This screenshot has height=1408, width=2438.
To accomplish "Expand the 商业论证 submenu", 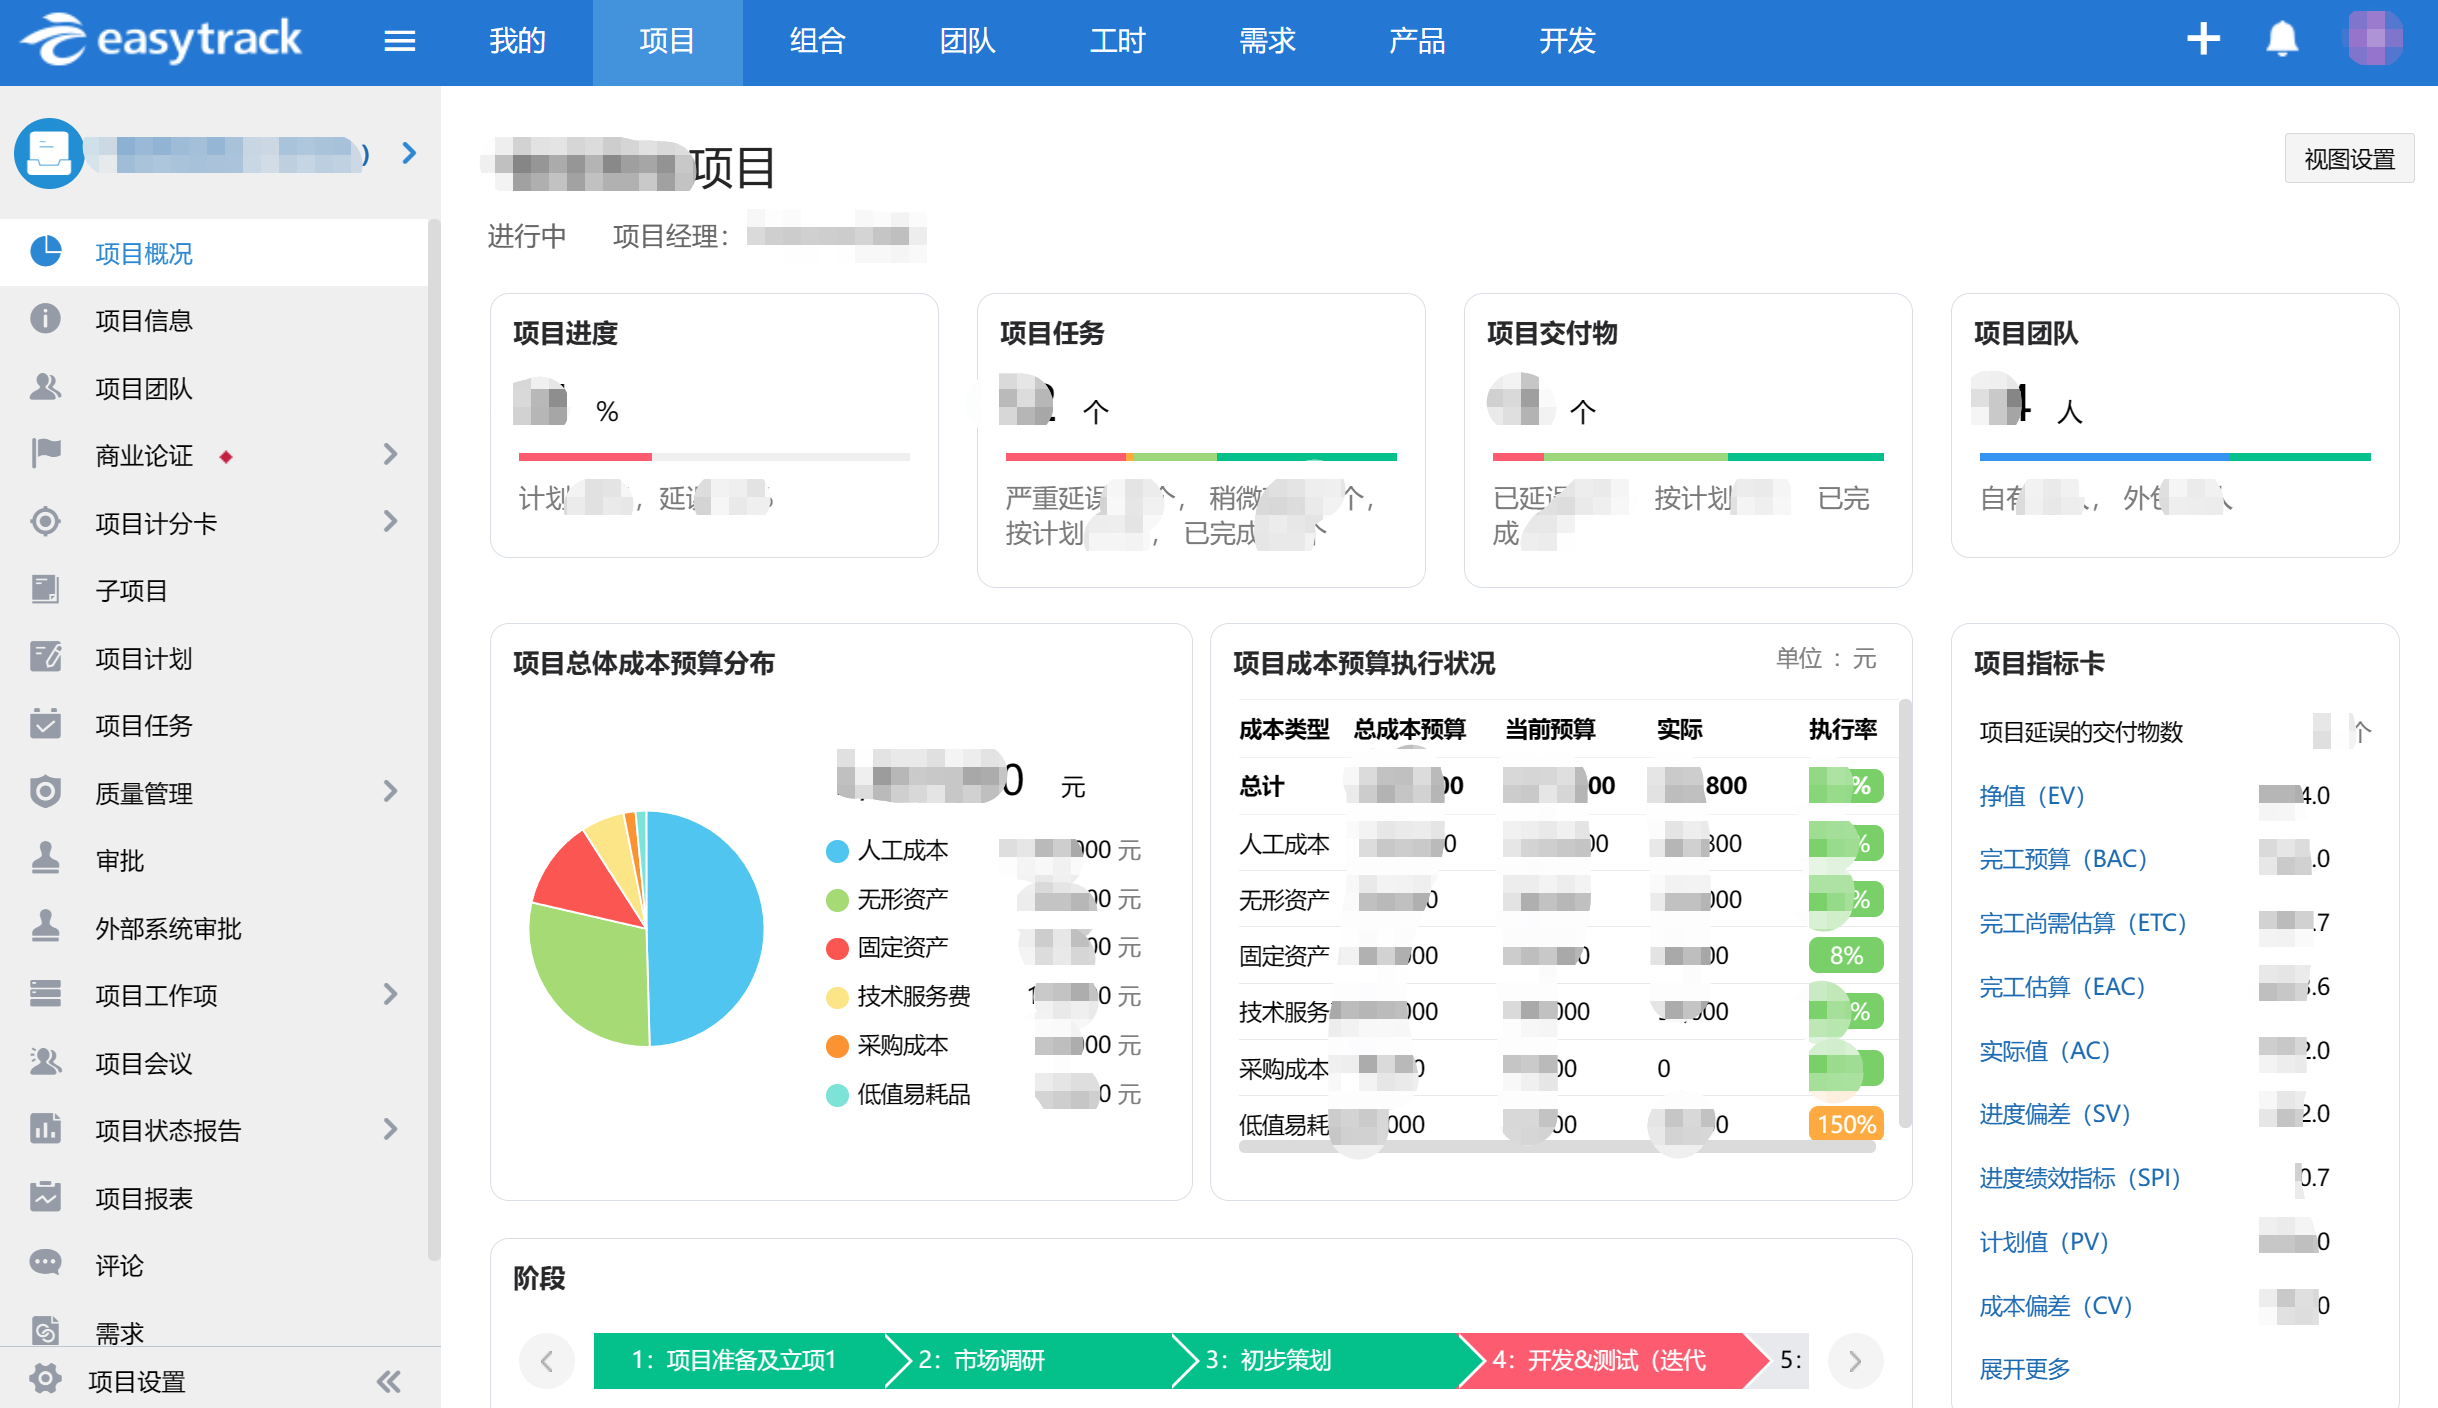I will coord(390,455).
